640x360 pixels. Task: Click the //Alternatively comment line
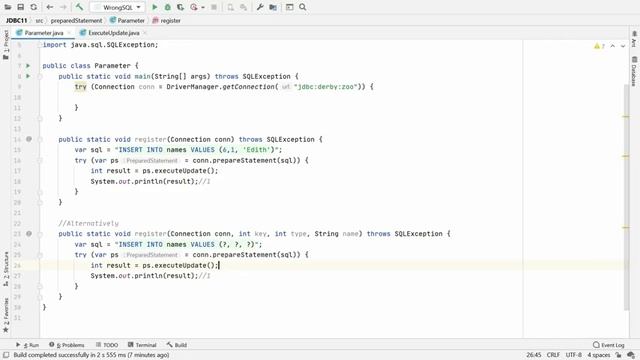[x=89, y=223]
